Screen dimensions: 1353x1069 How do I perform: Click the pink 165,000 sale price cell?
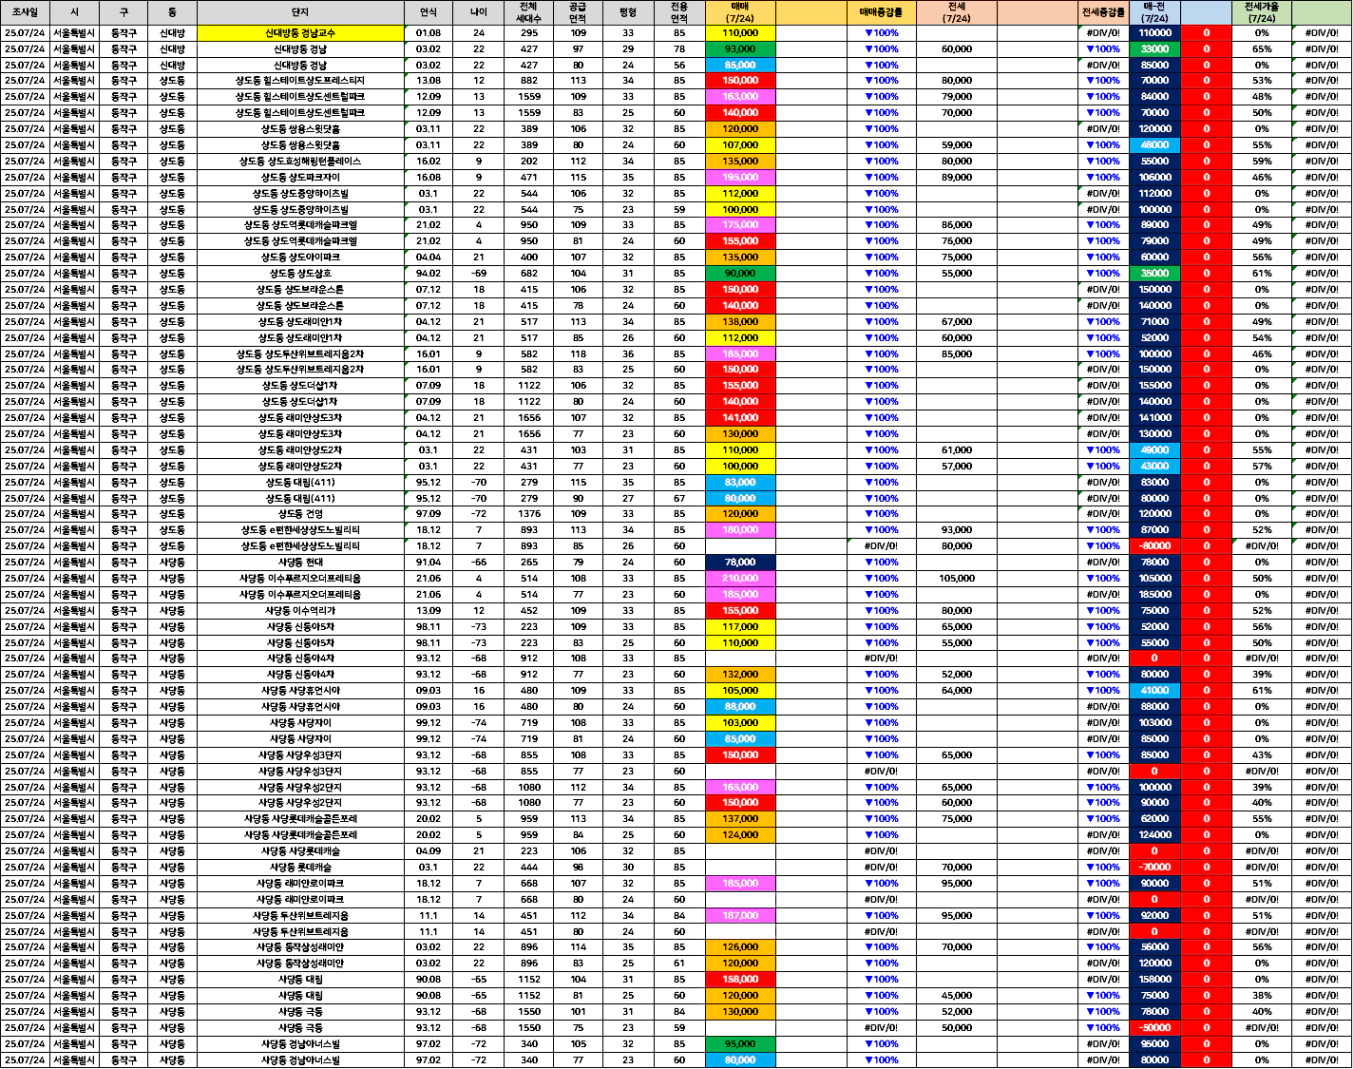740,787
